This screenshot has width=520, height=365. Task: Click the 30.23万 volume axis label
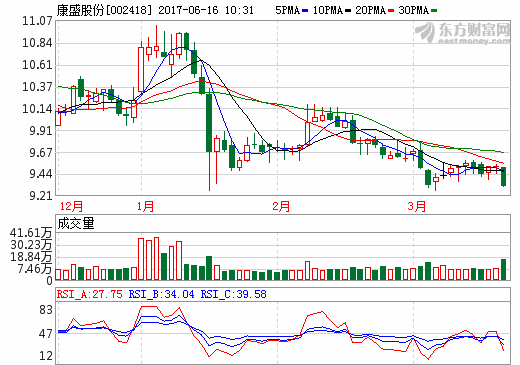pos(31,245)
